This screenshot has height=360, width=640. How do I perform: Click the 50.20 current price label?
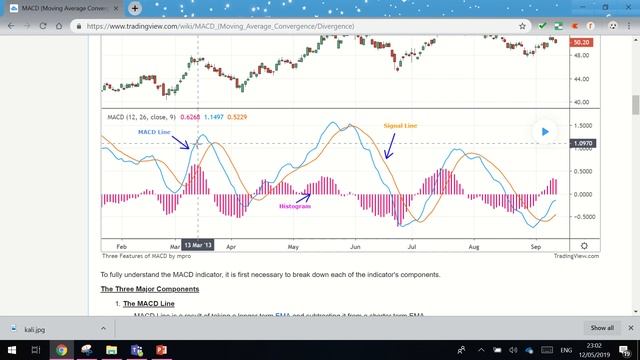coord(581,42)
